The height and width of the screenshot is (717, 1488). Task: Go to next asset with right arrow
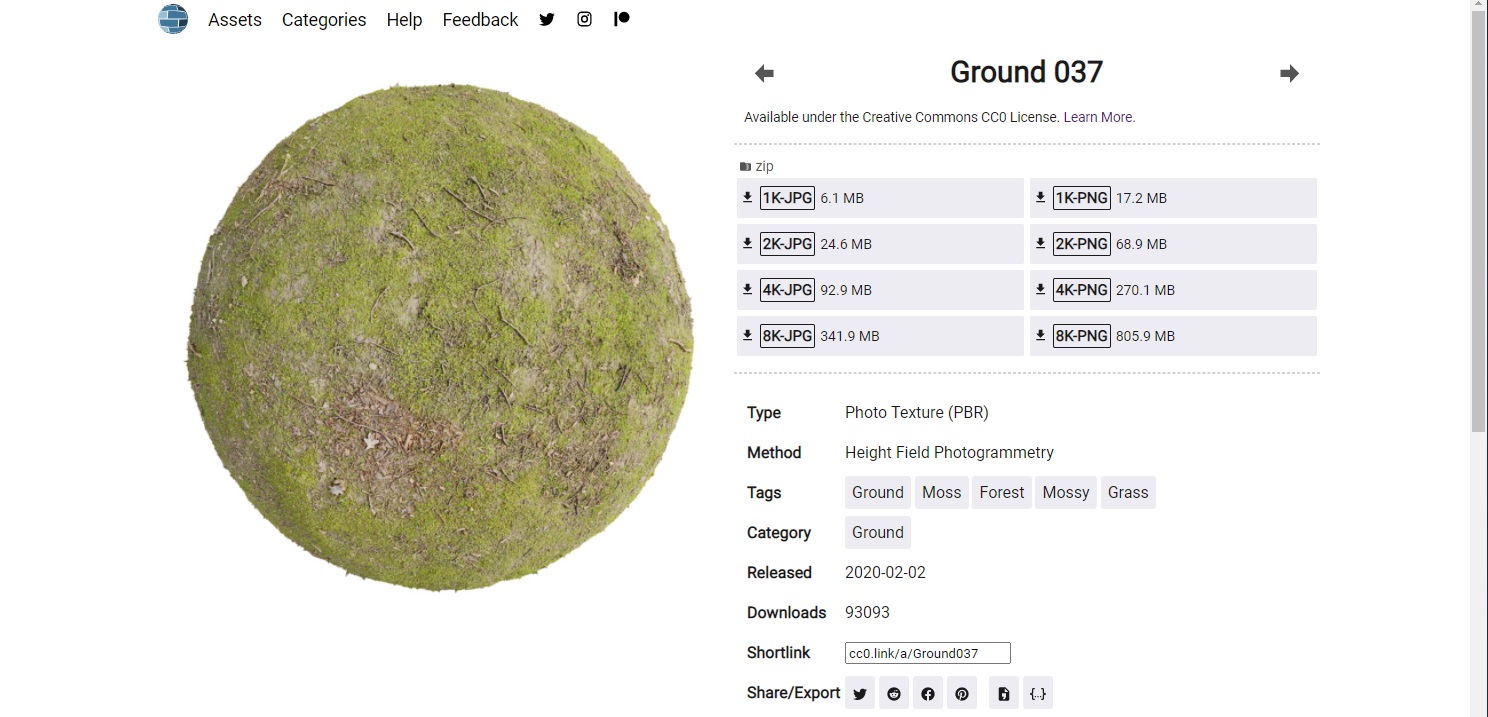coord(1289,73)
